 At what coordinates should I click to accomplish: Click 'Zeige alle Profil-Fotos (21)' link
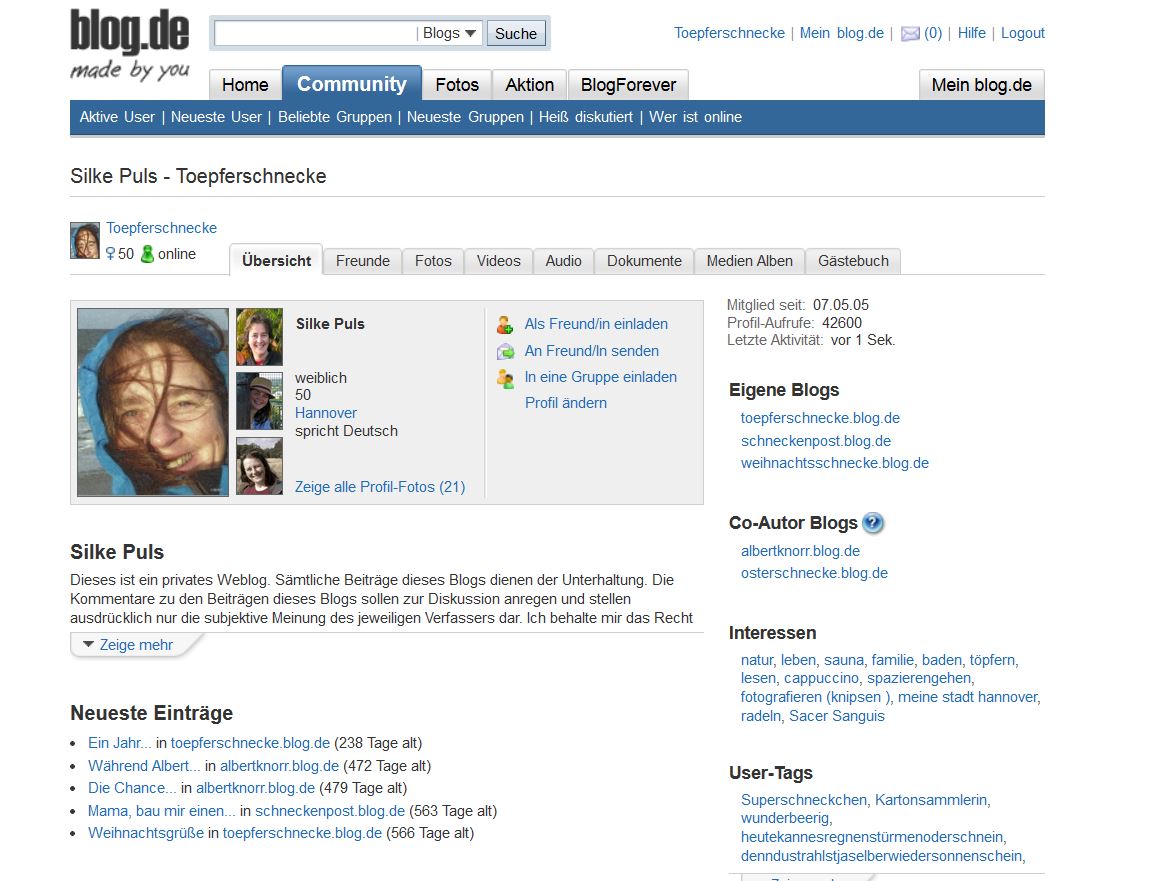click(380, 487)
